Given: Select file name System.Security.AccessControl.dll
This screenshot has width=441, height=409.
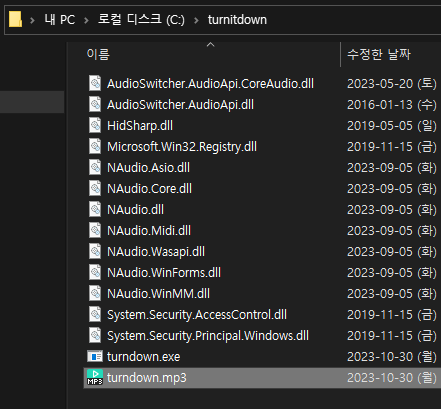Looking at the screenshot, I should (197, 315).
